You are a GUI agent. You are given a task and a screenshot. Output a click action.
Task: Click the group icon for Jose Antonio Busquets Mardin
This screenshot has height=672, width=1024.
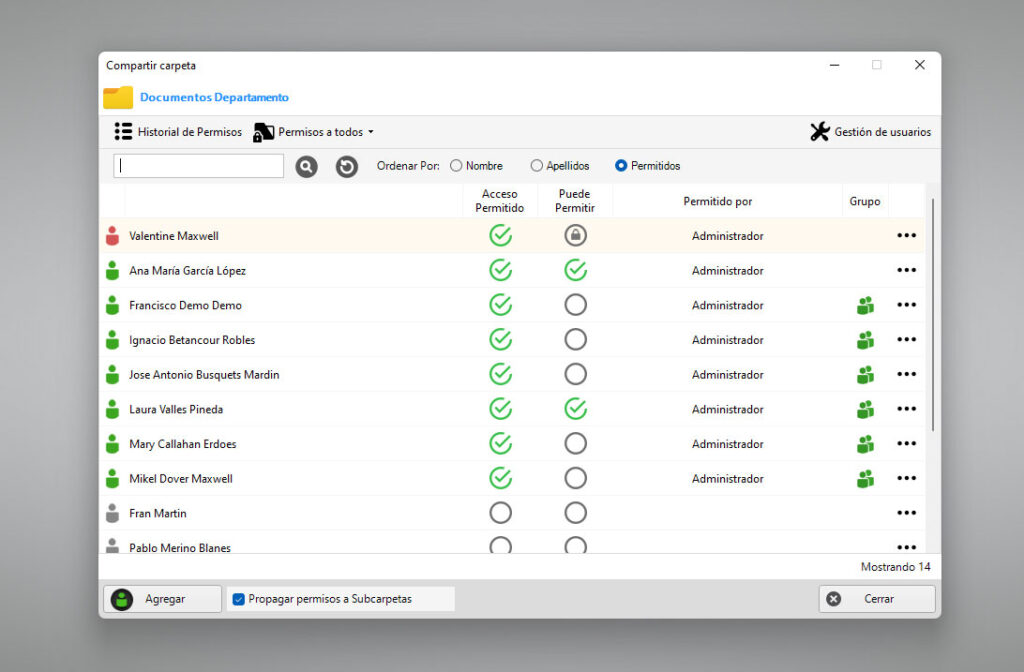(x=865, y=374)
